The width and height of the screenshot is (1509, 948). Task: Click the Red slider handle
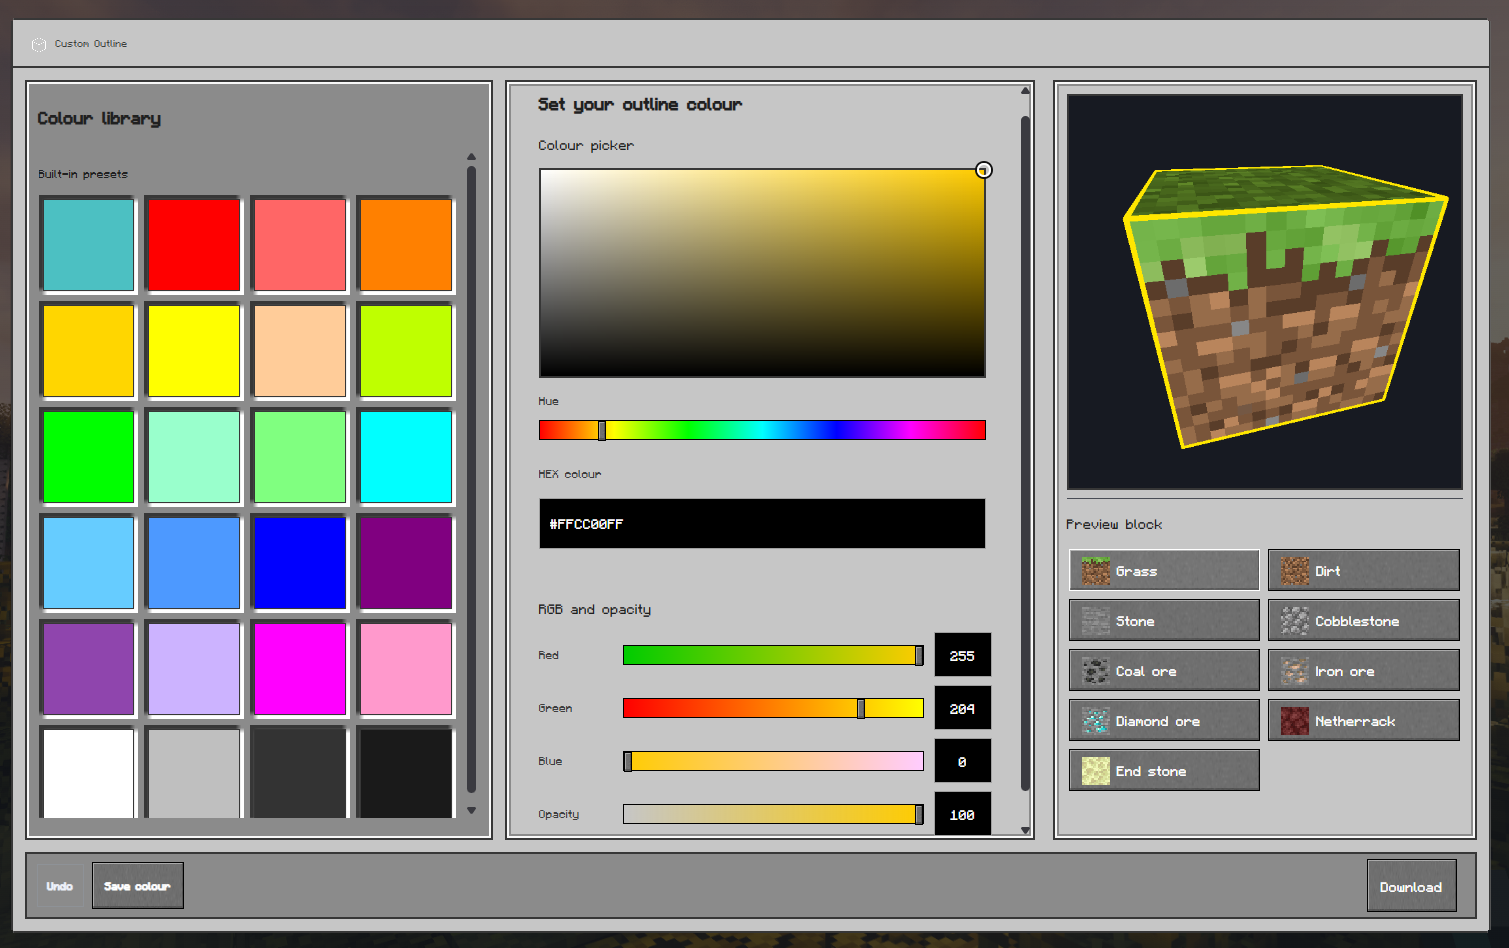point(919,655)
